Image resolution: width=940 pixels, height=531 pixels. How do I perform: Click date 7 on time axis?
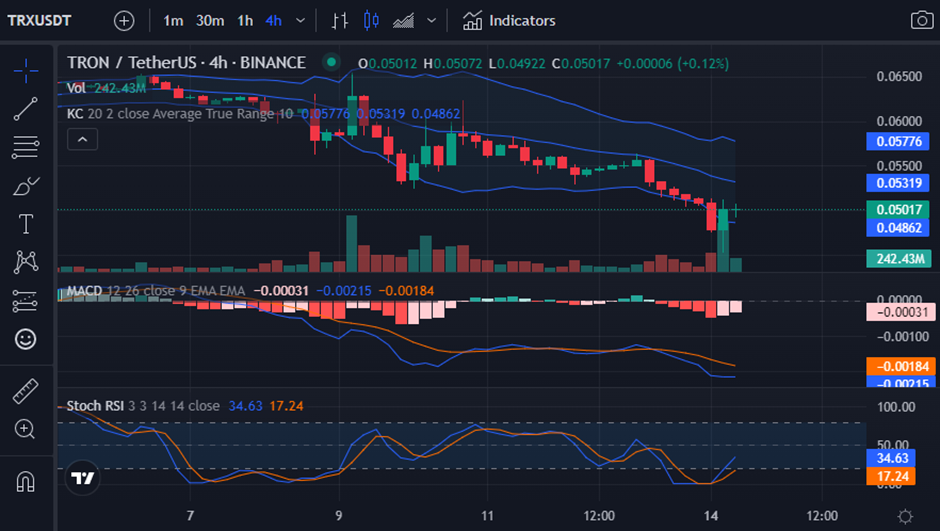(190, 516)
